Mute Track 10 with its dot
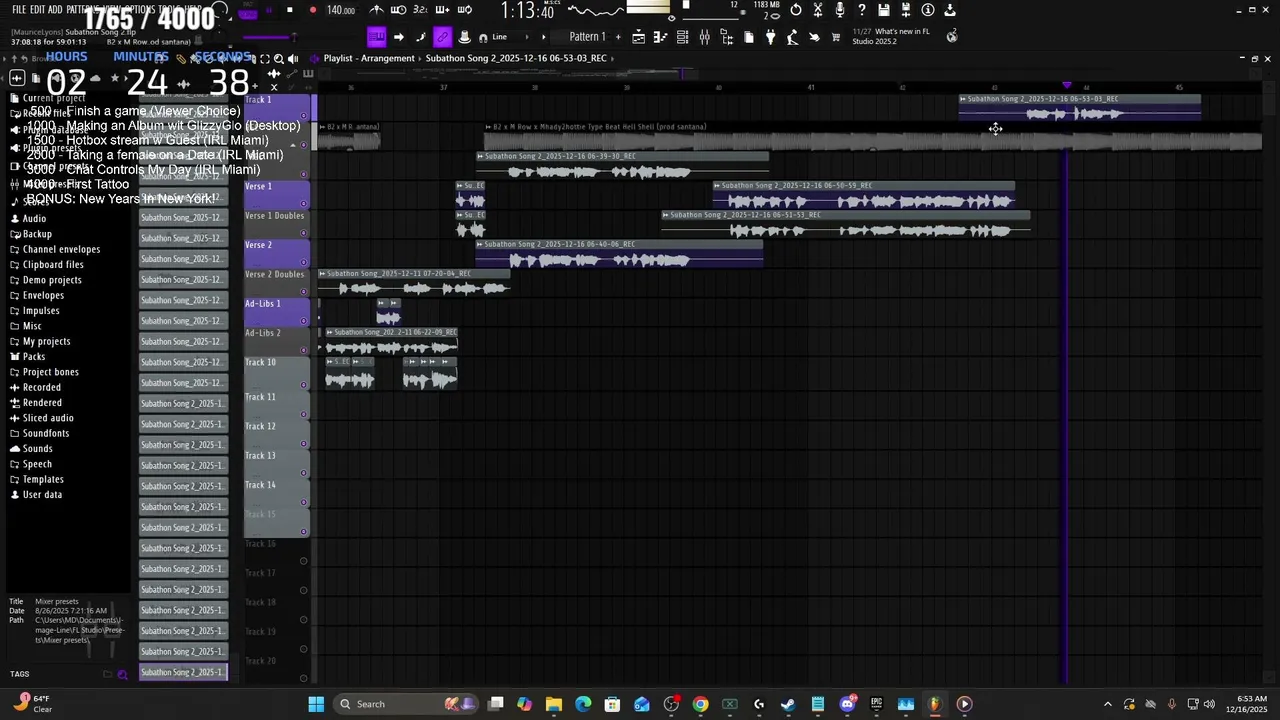Image resolution: width=1280 pixels, height=720 pixels. coord(304,385)
